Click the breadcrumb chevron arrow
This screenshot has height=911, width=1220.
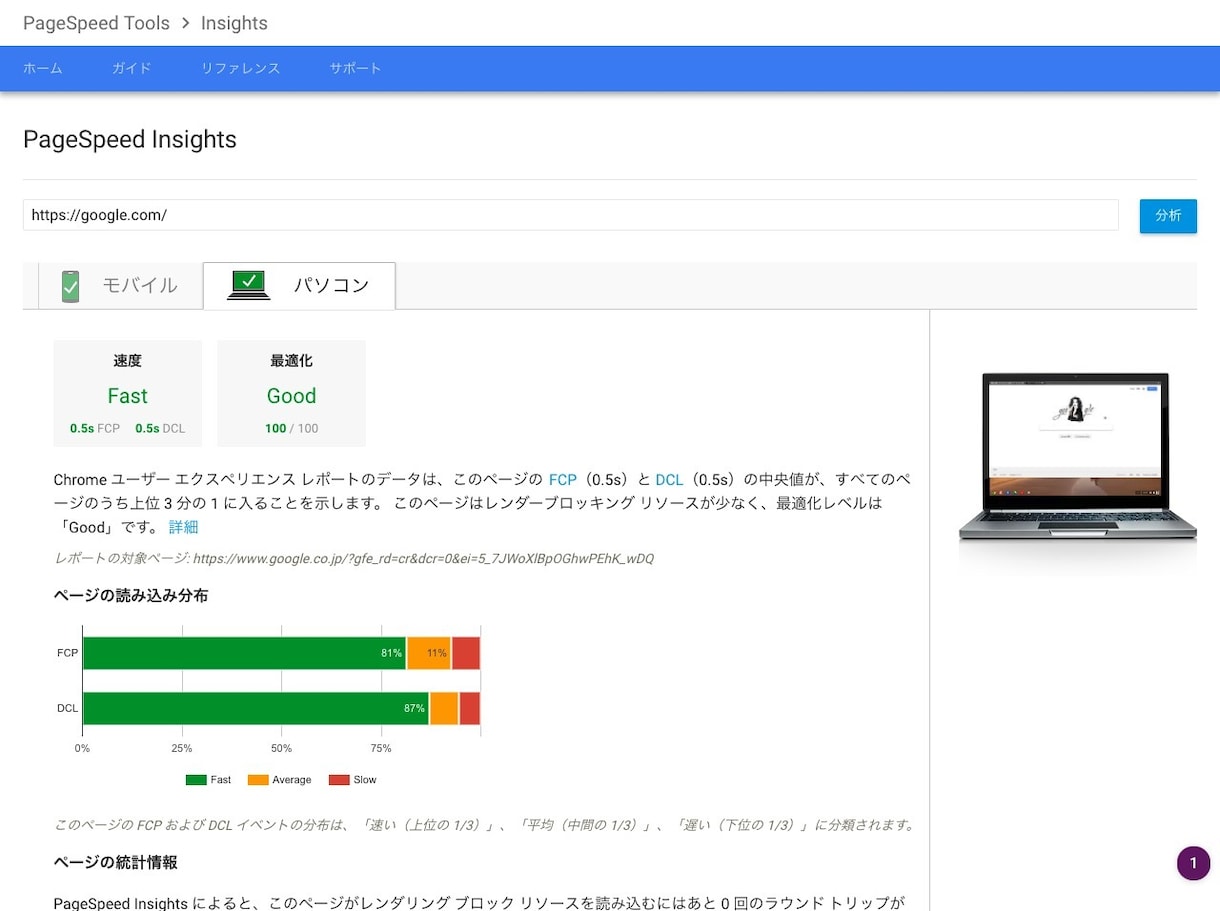click(185, 23)
